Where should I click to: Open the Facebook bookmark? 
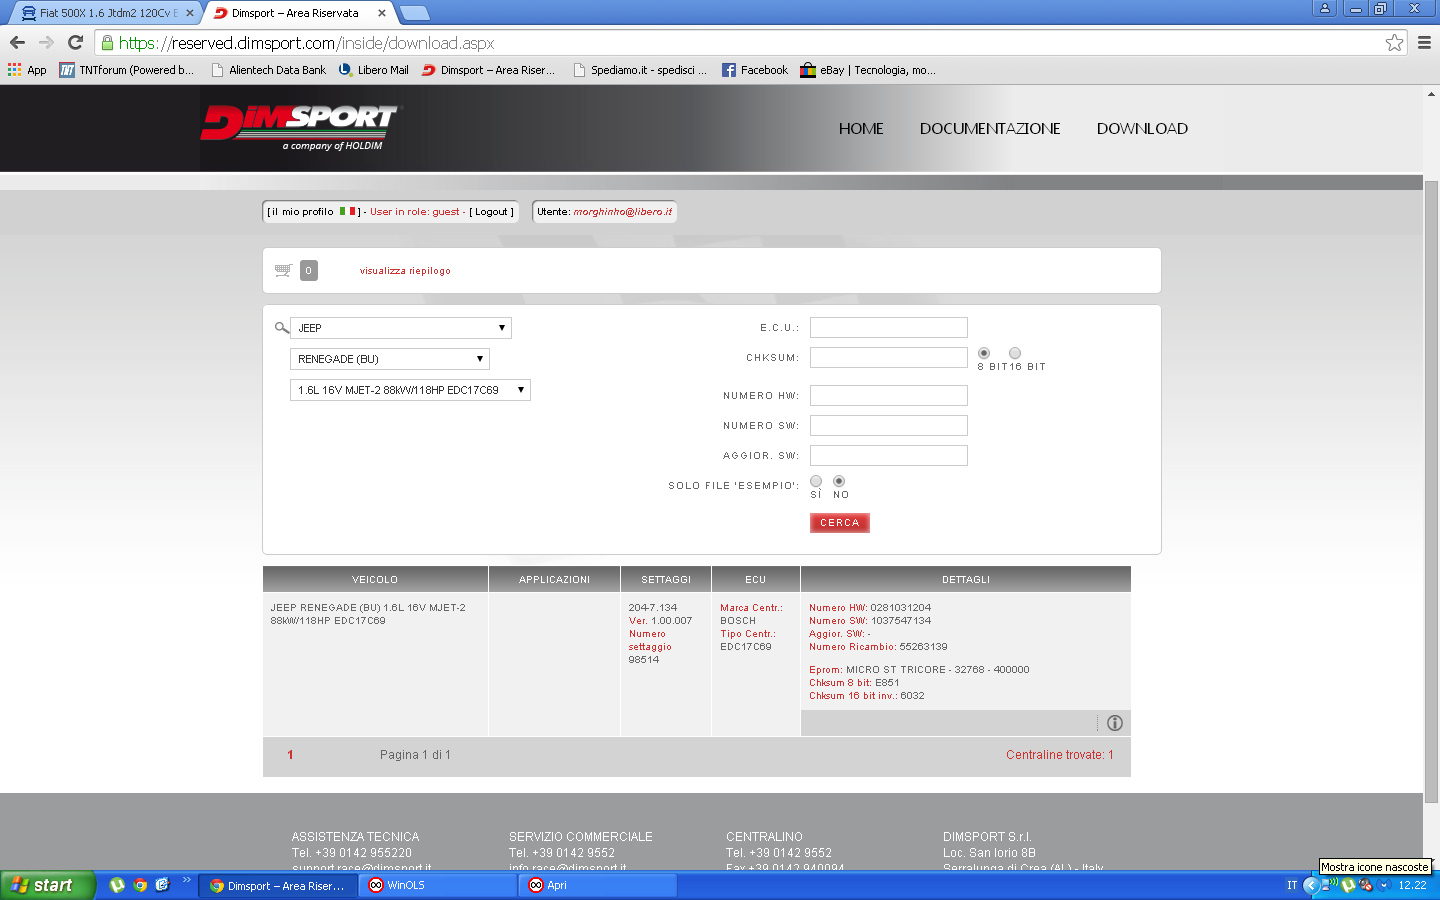point(755,70)
